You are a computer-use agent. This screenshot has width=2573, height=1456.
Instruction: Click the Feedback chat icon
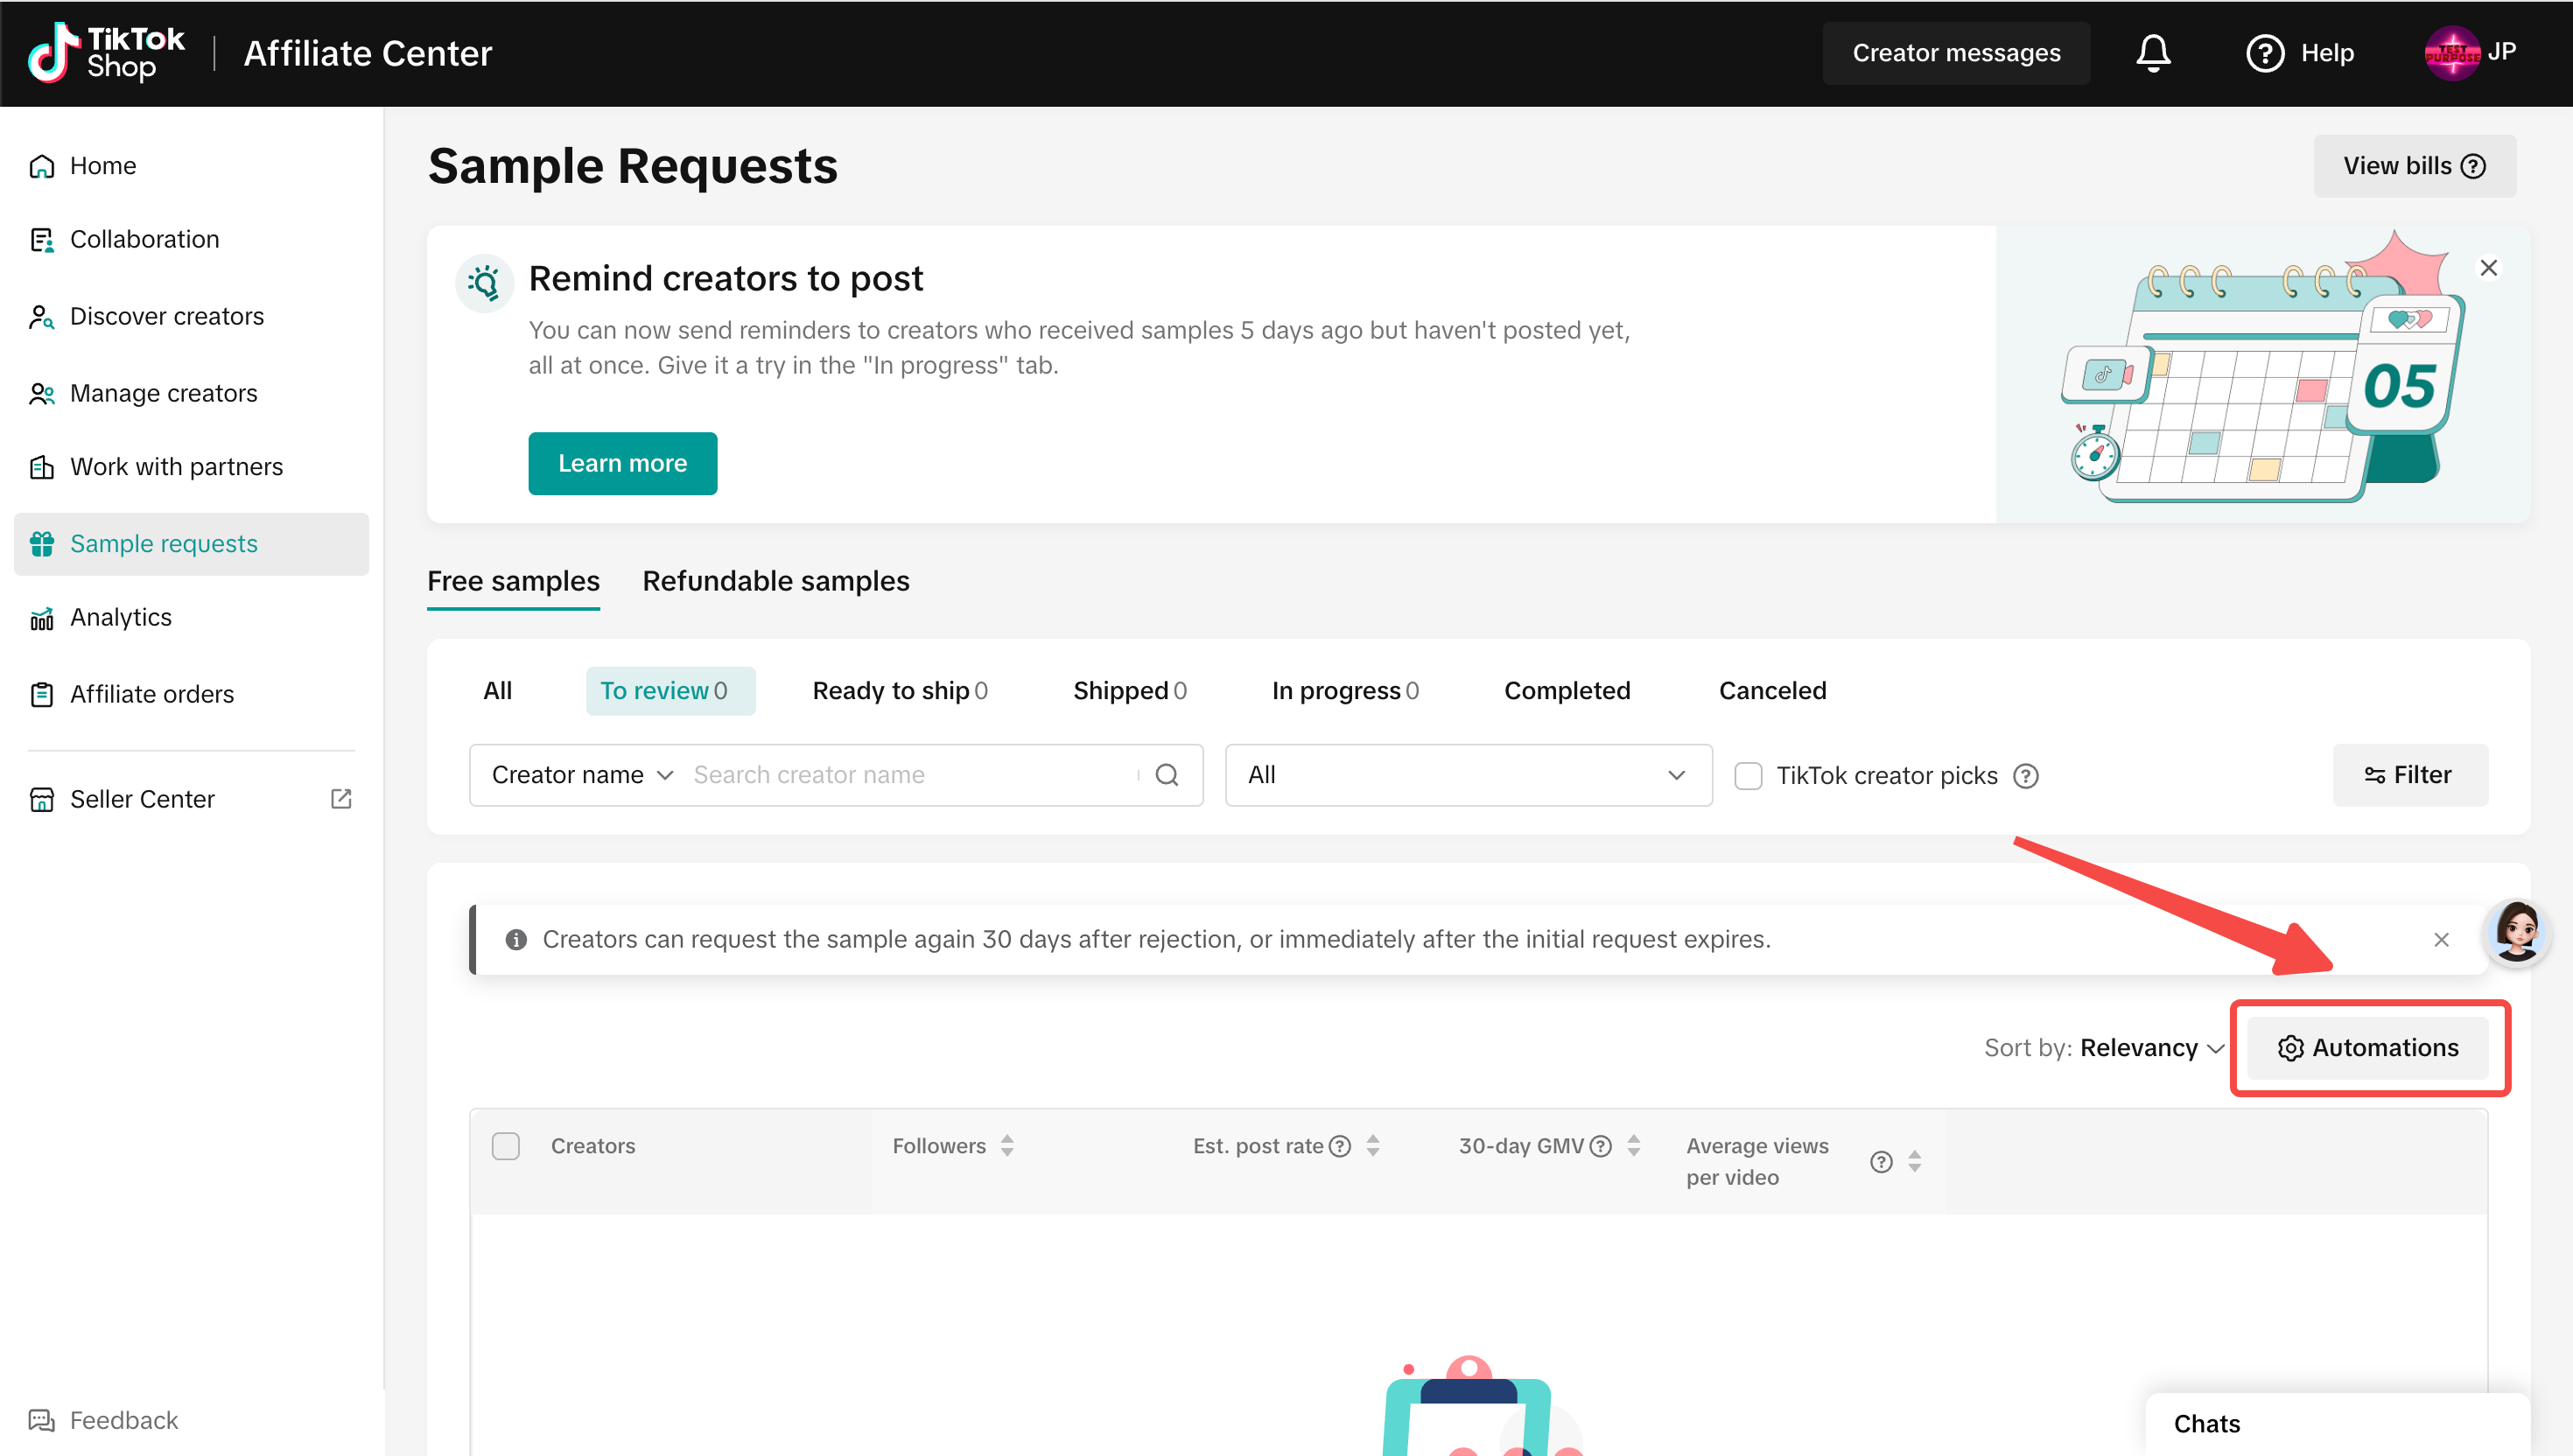click(x=42, y=1421)
